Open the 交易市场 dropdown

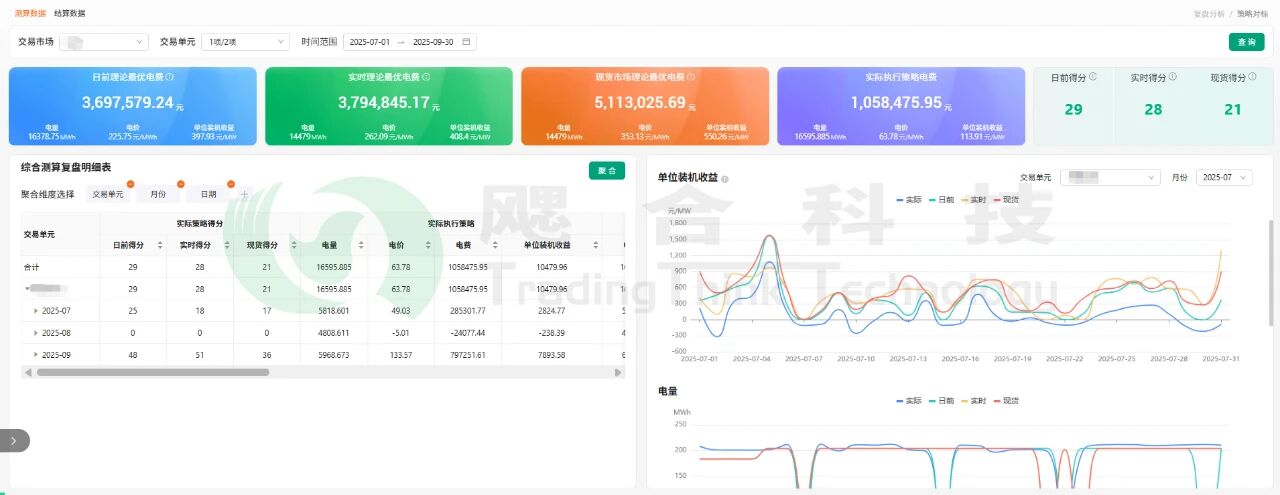click(103, 42)
